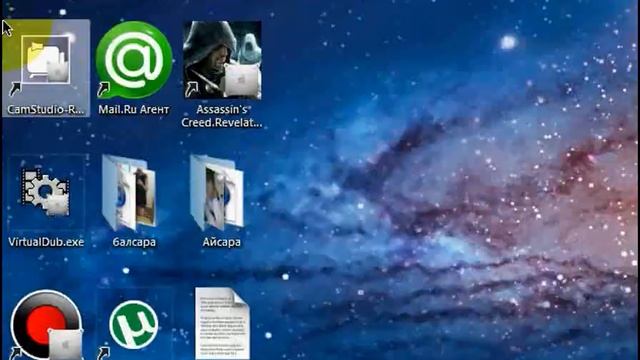Click the "балсара" folder name
The width and height of the screenshot is (640, 360).
click(134, 242)
